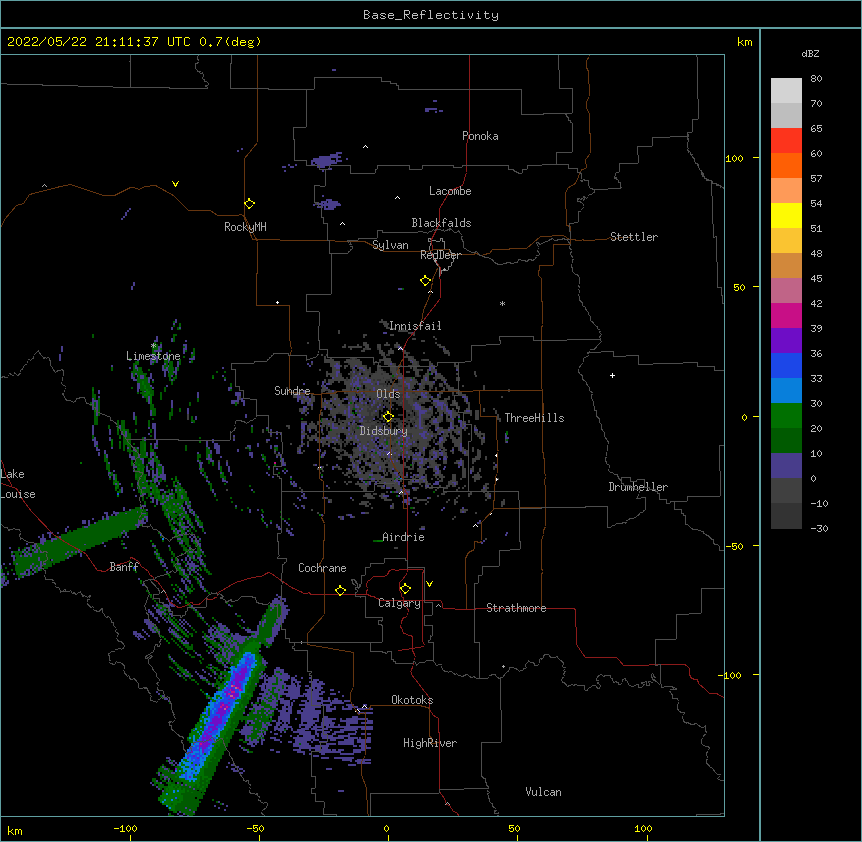Click the RockyMH label

[245, 227]
